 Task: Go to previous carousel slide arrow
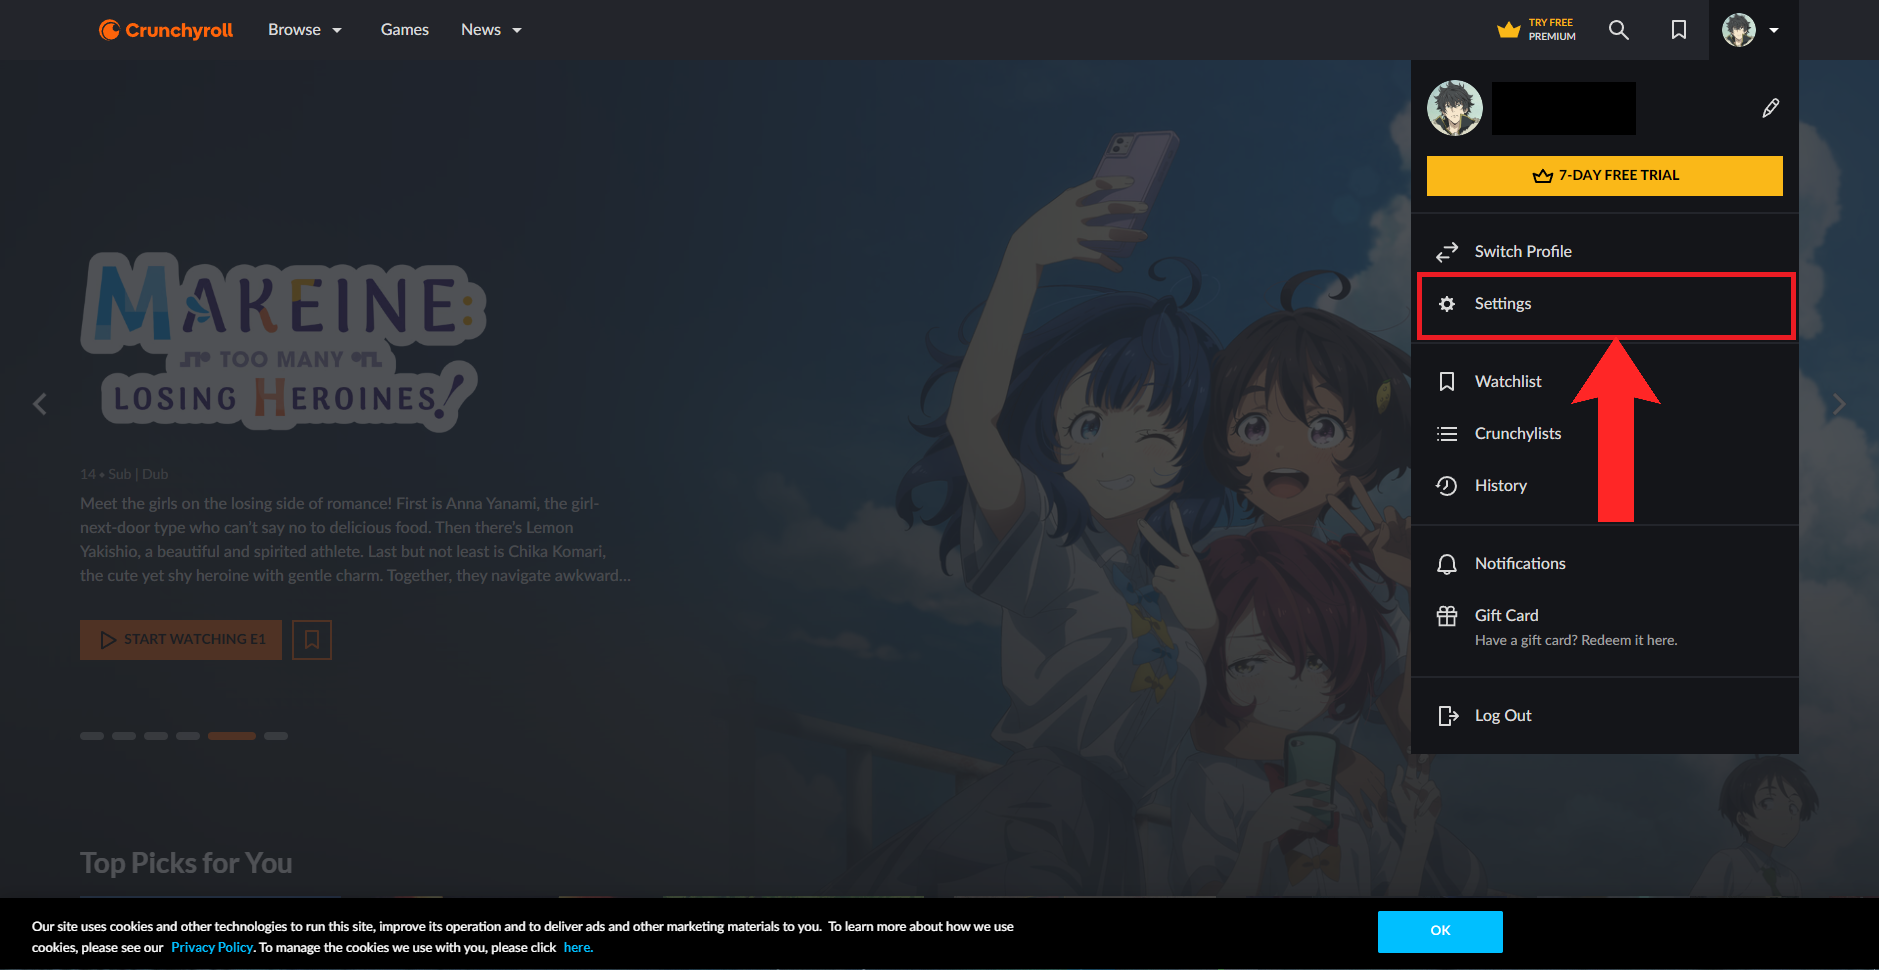tap(40, 404)
